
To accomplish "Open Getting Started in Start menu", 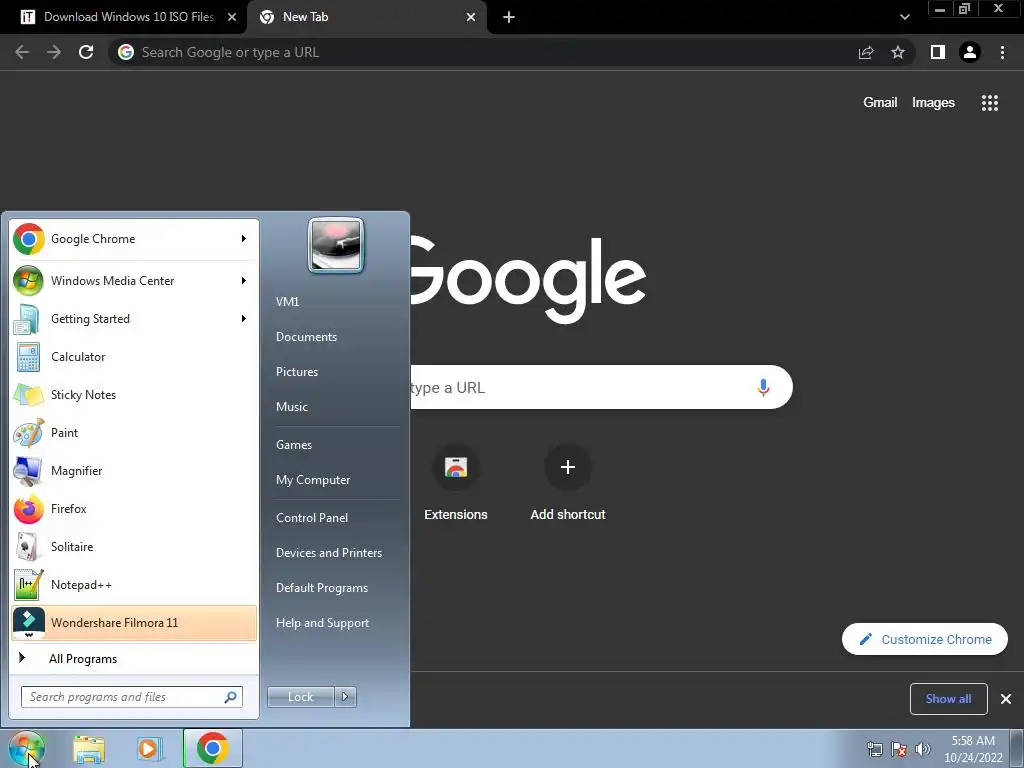I will (x=134, y=319).
